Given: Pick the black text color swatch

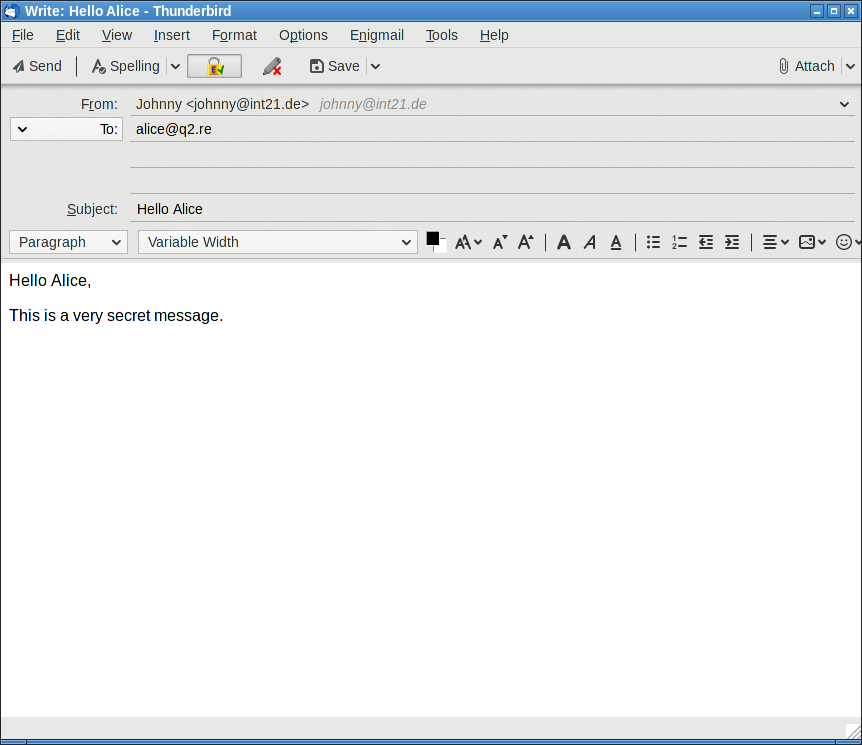Looking at the screenshot, I should click(433, 238).
